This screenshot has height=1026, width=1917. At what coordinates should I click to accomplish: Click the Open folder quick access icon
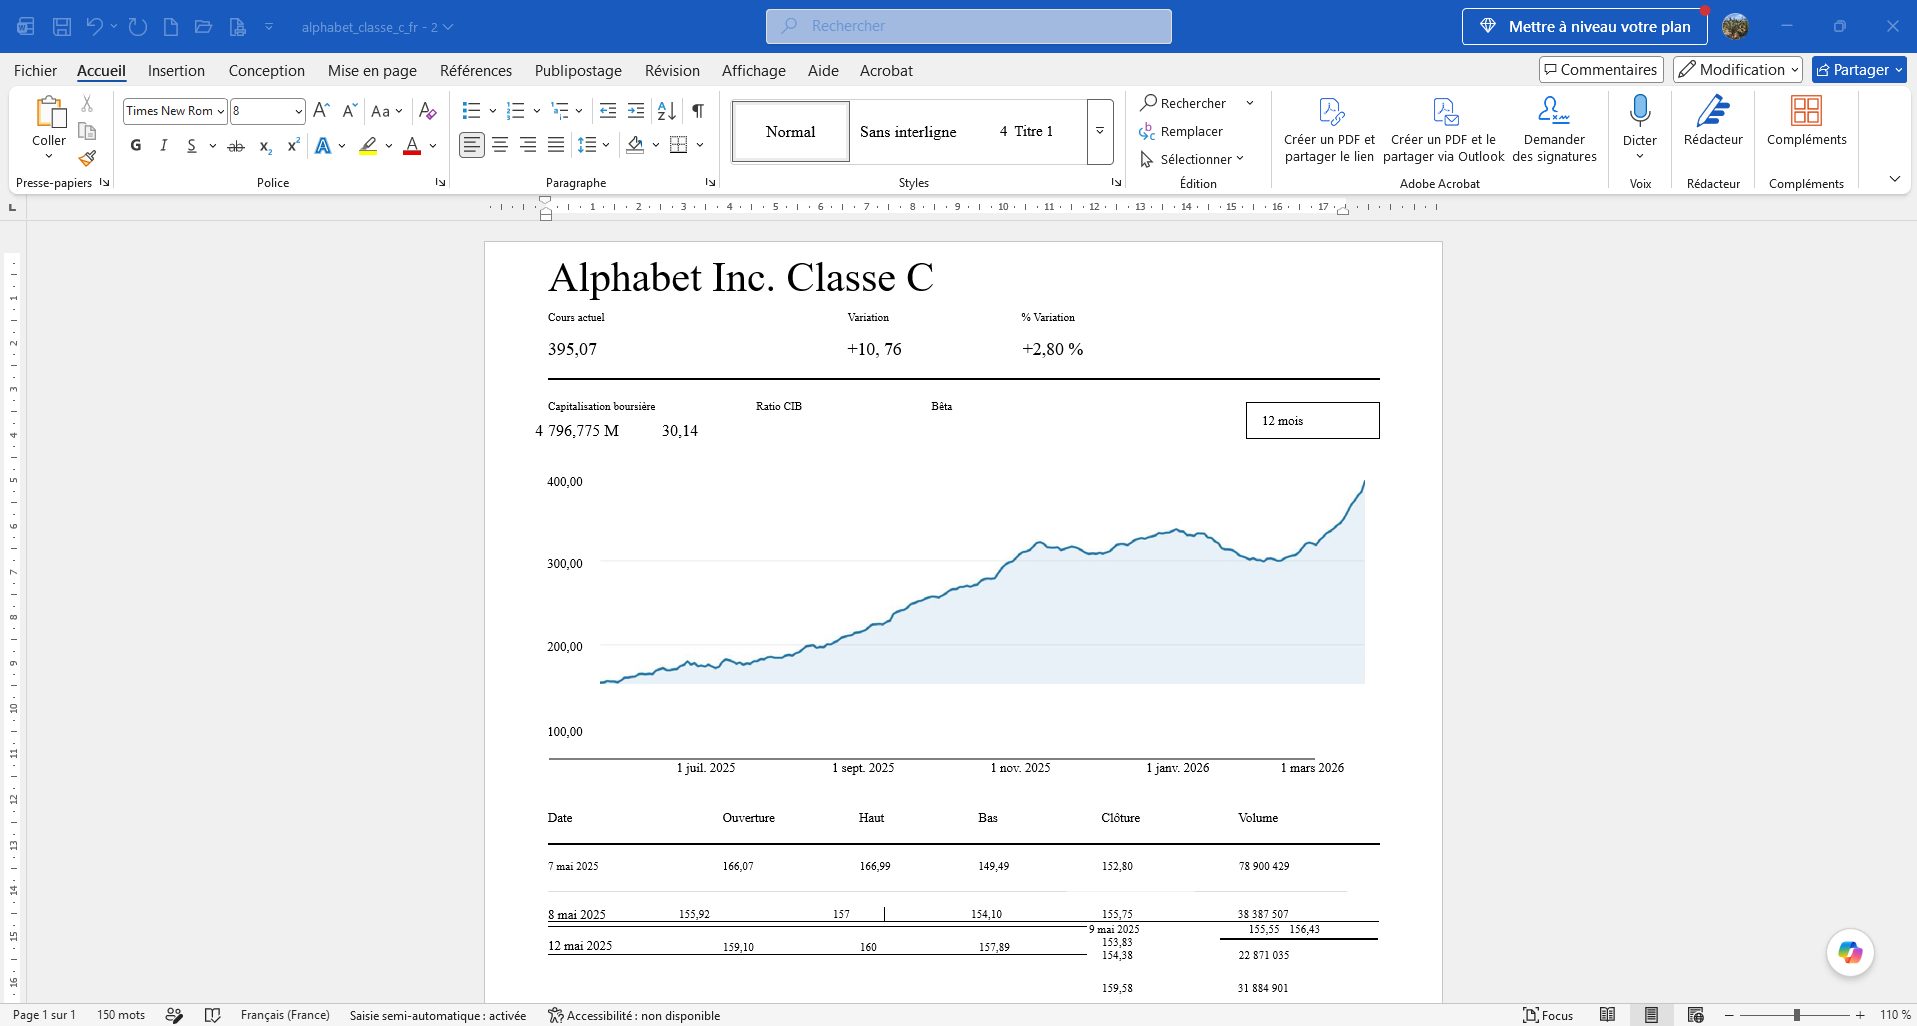(203, 27)
